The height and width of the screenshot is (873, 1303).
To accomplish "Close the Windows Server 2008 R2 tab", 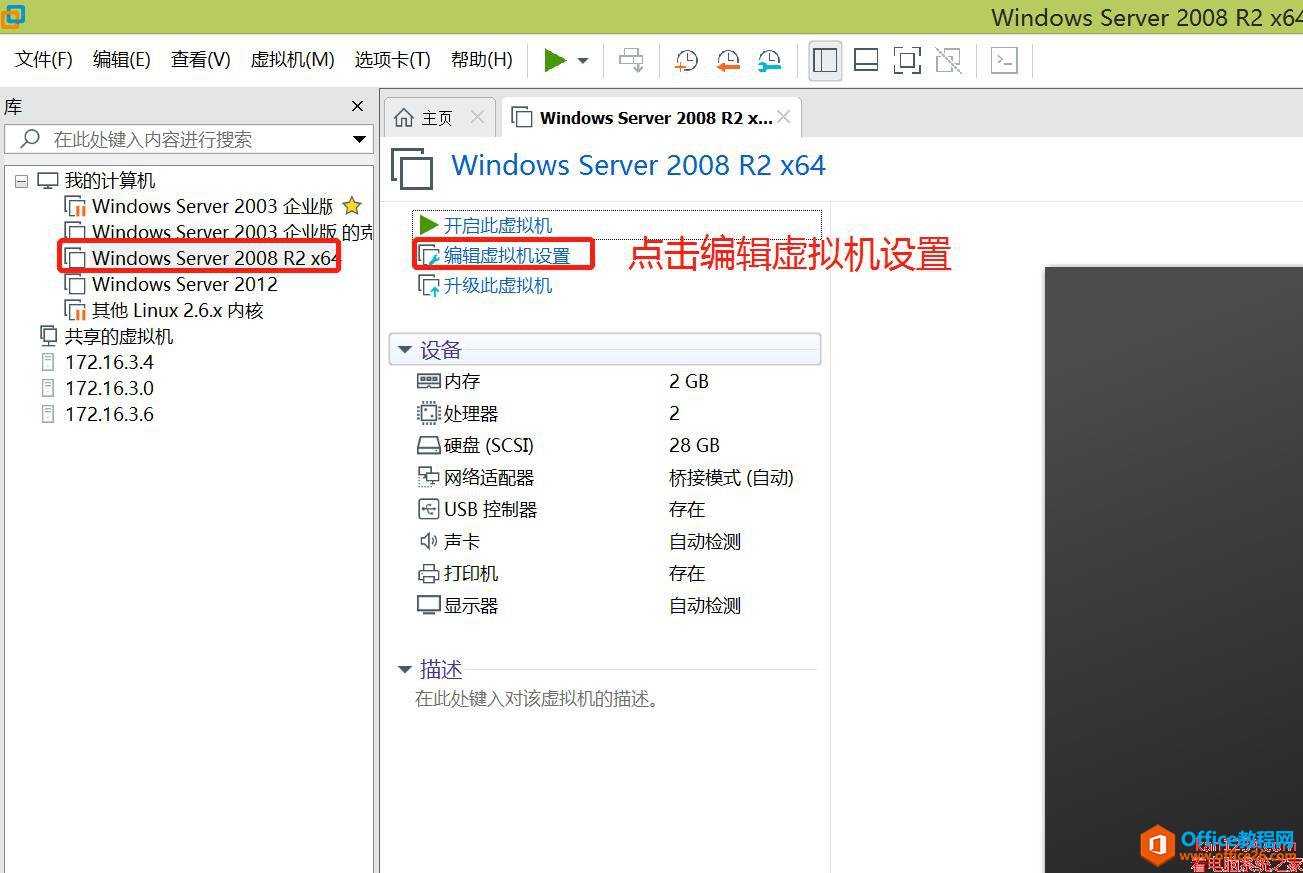I will (784, 117).
